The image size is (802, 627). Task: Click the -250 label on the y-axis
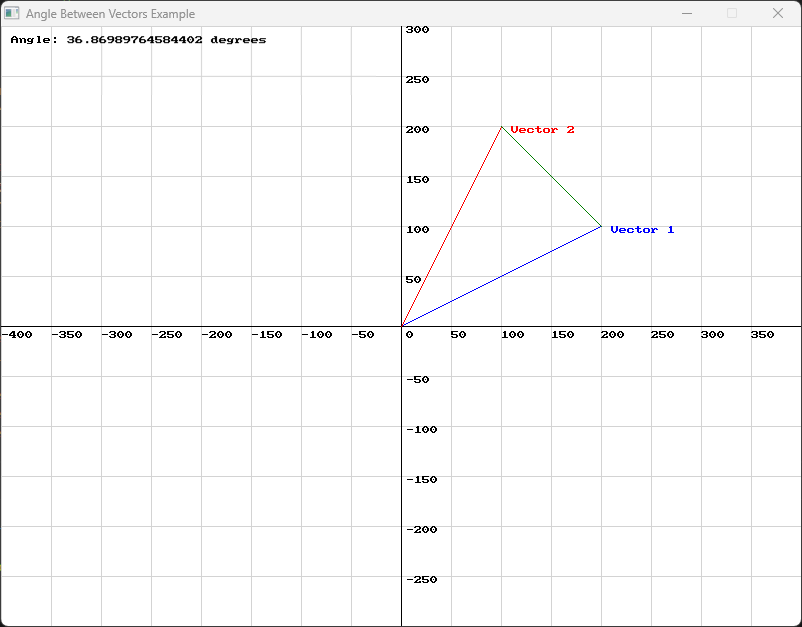423,579
